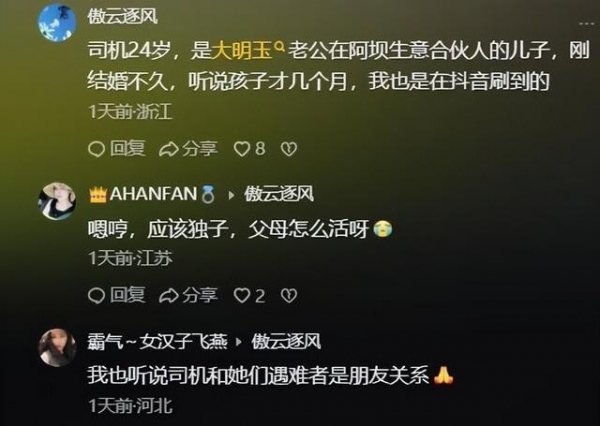Share AHANFAN's comment
Viewport: 600px width, 426px height.
pos(188,295)
